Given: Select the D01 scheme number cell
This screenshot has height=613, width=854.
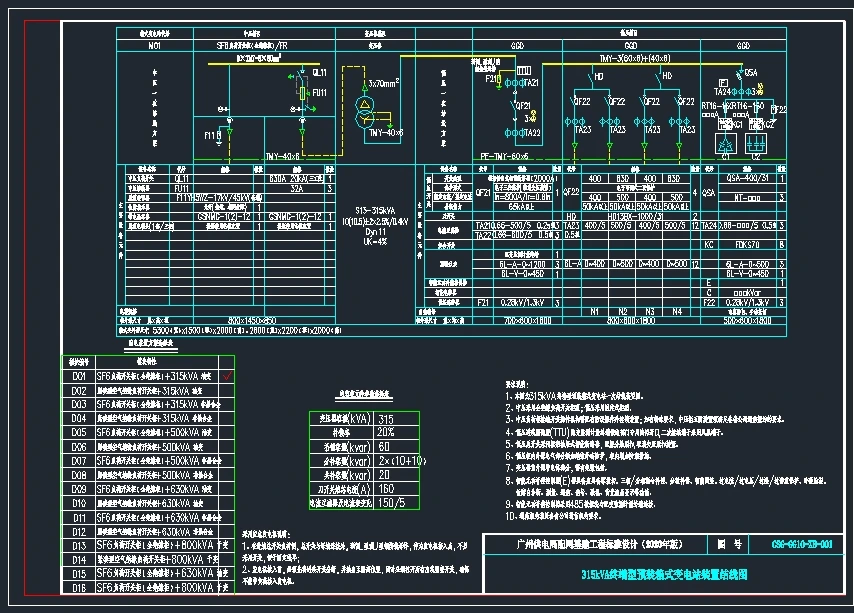Looking at the screenshot, I should [x=78, y=376].
